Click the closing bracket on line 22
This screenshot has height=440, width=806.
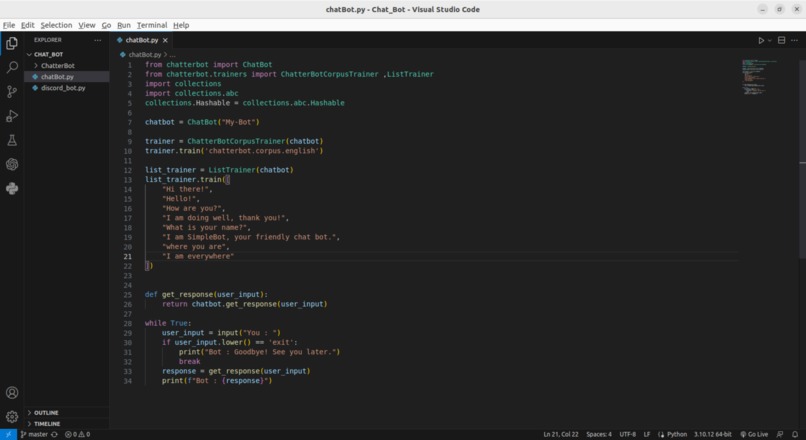pos(149,266)
